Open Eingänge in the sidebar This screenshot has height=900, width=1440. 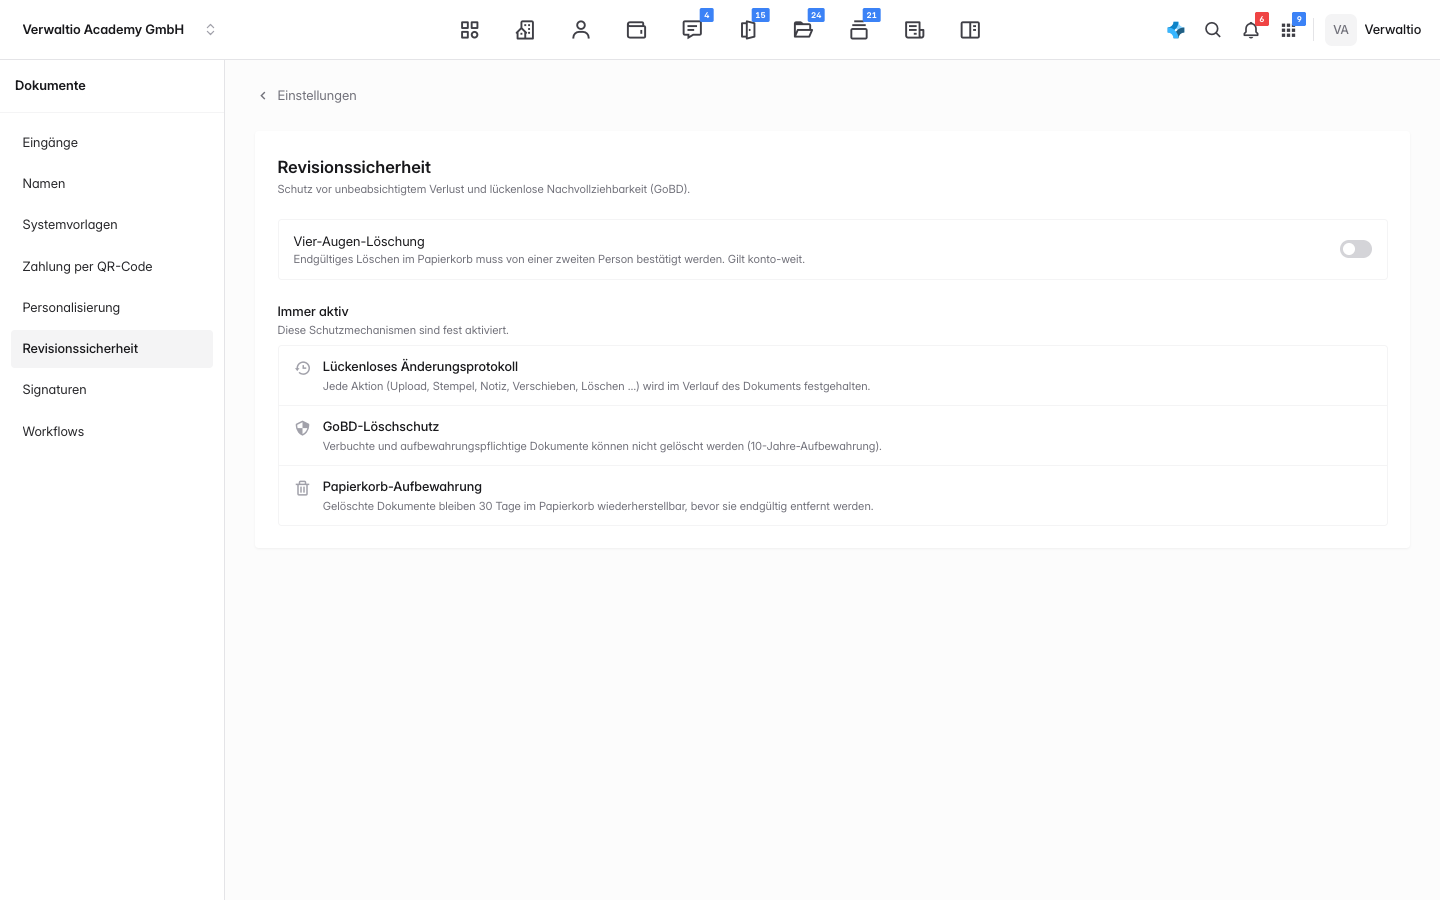coord(112,143)
